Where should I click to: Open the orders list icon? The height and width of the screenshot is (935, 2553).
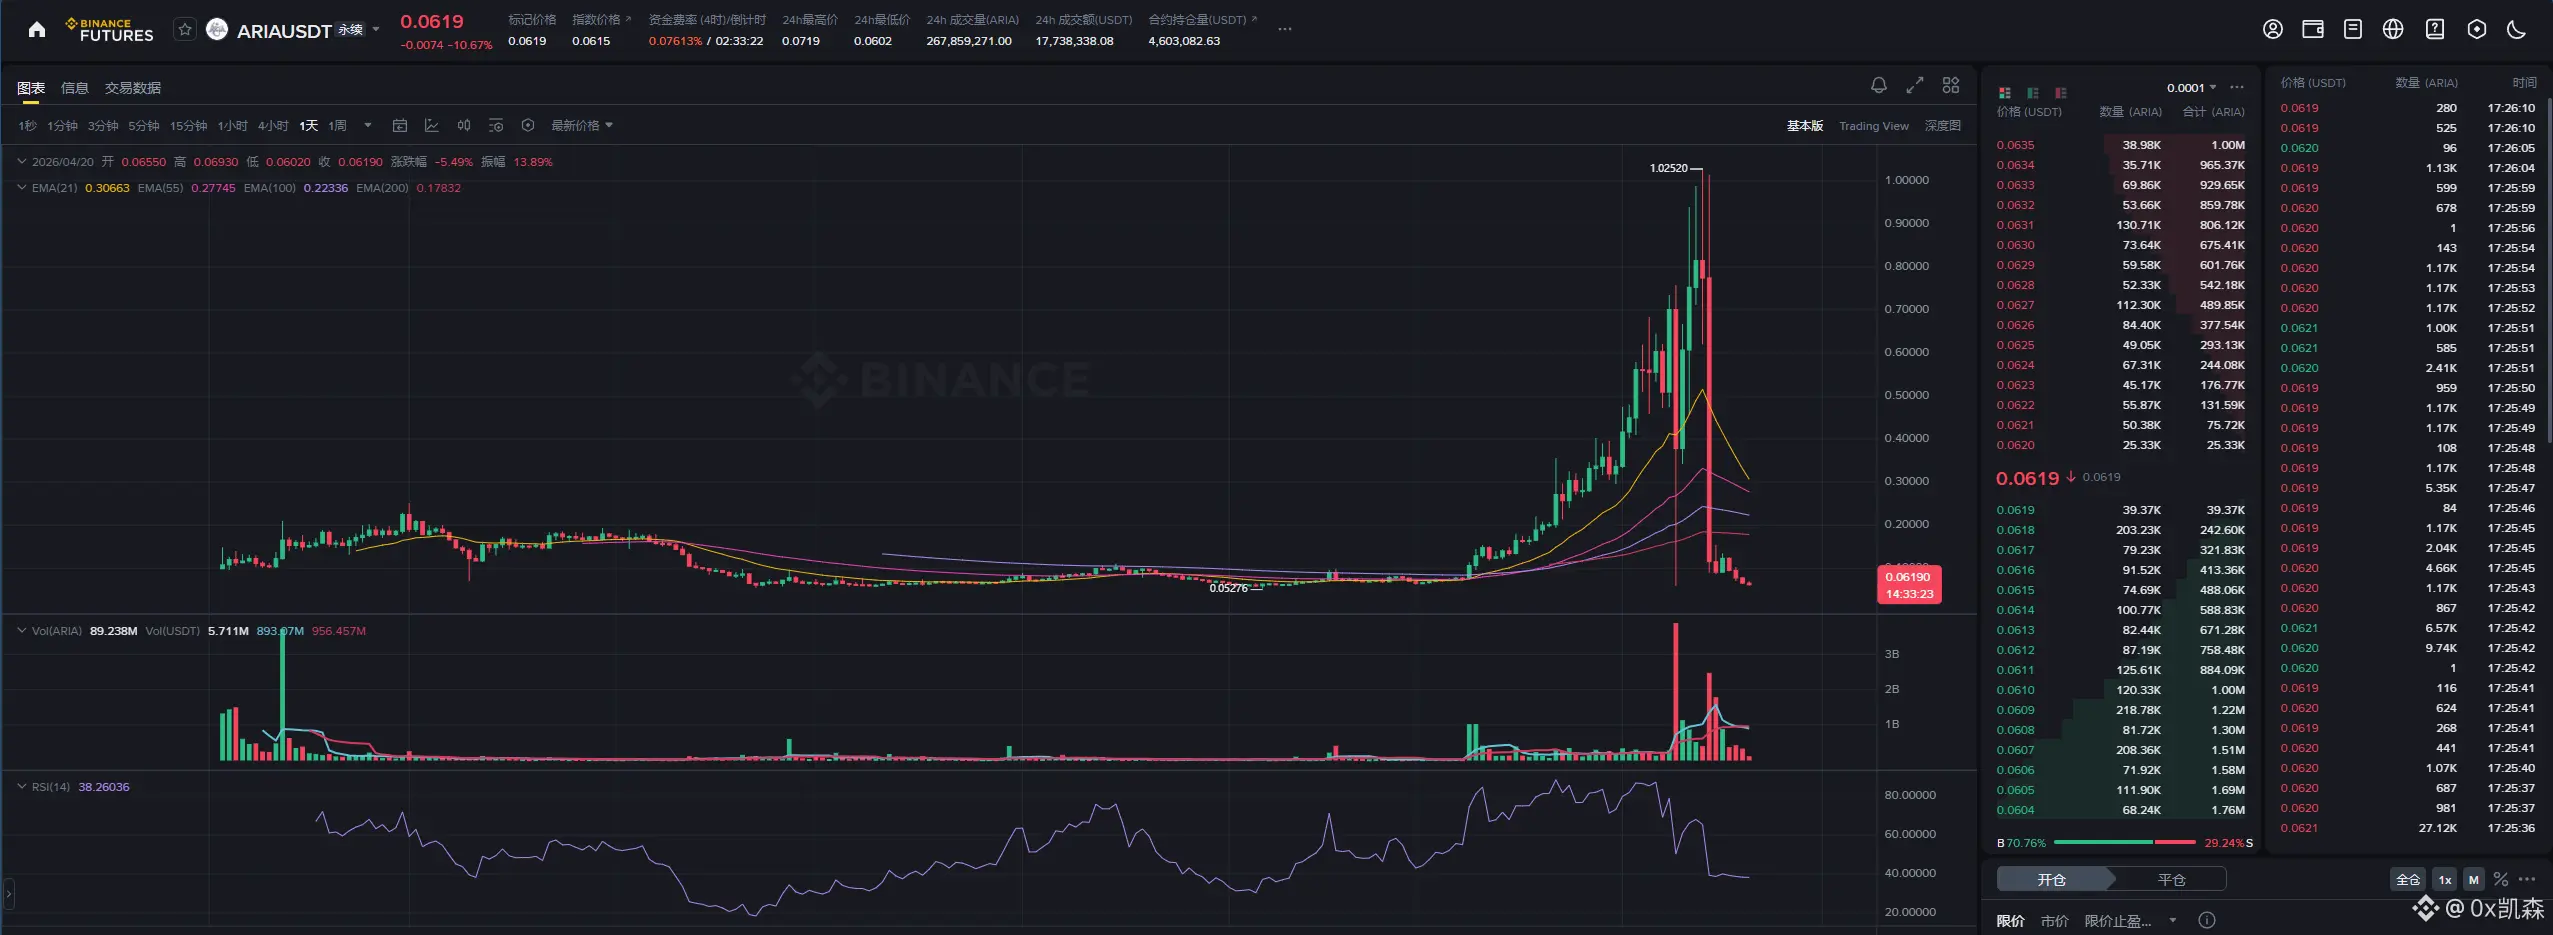2353,30
